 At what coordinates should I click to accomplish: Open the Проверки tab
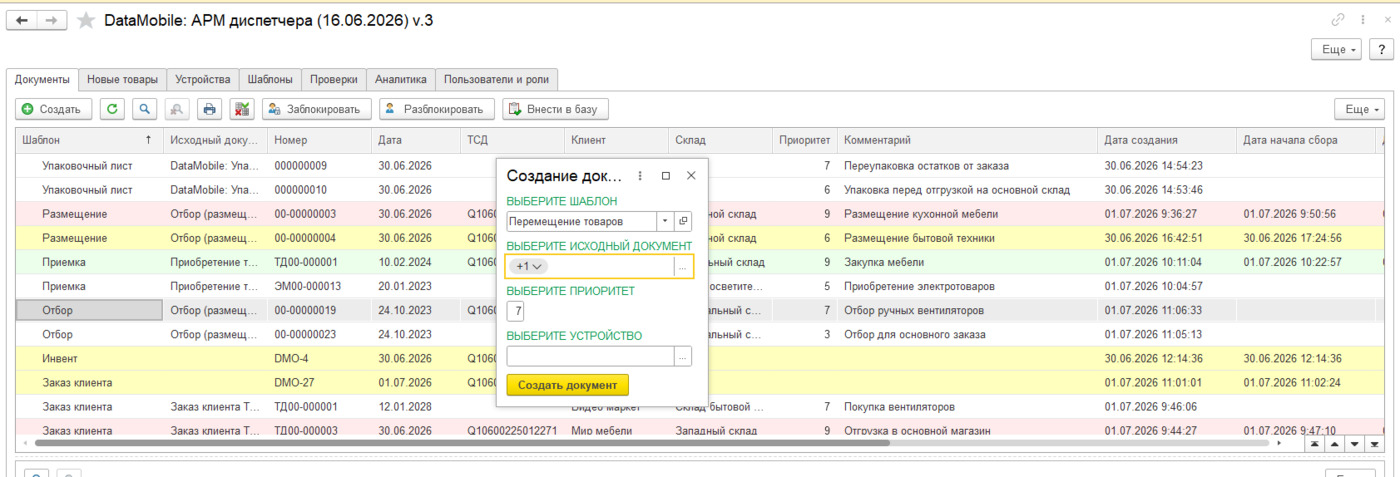334,79
